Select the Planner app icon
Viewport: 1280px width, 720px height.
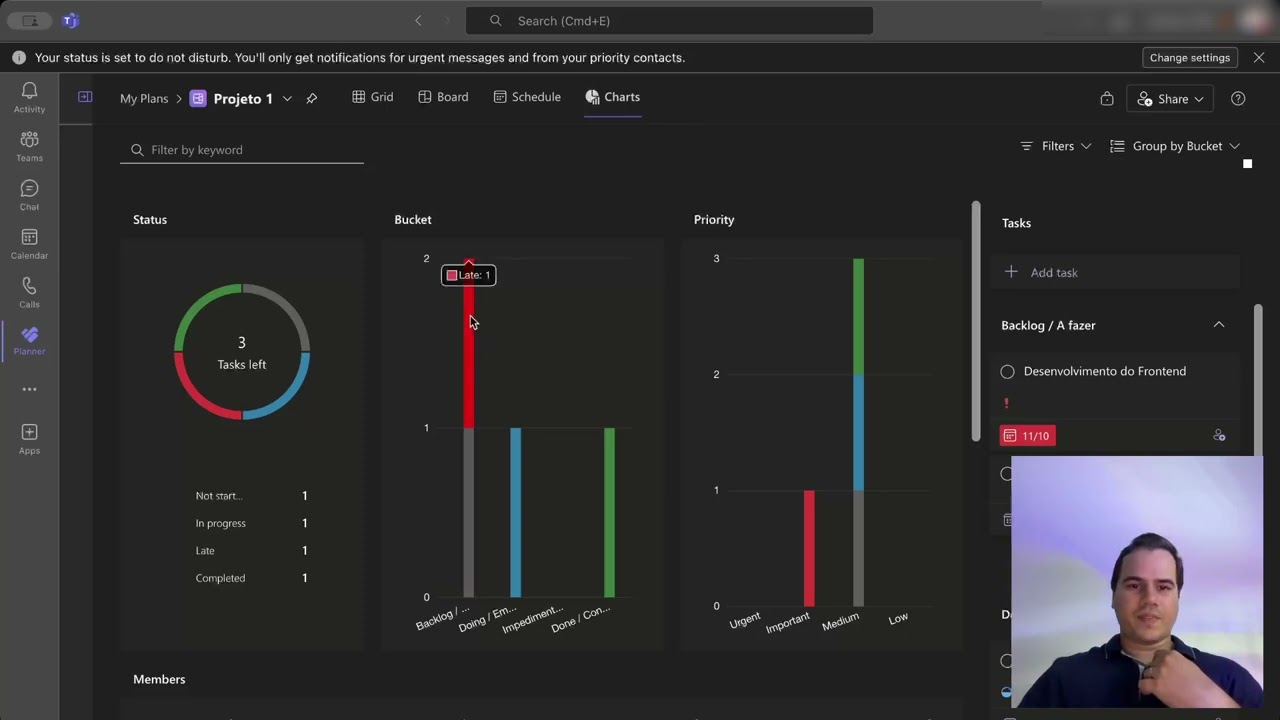tap(29, 341)
